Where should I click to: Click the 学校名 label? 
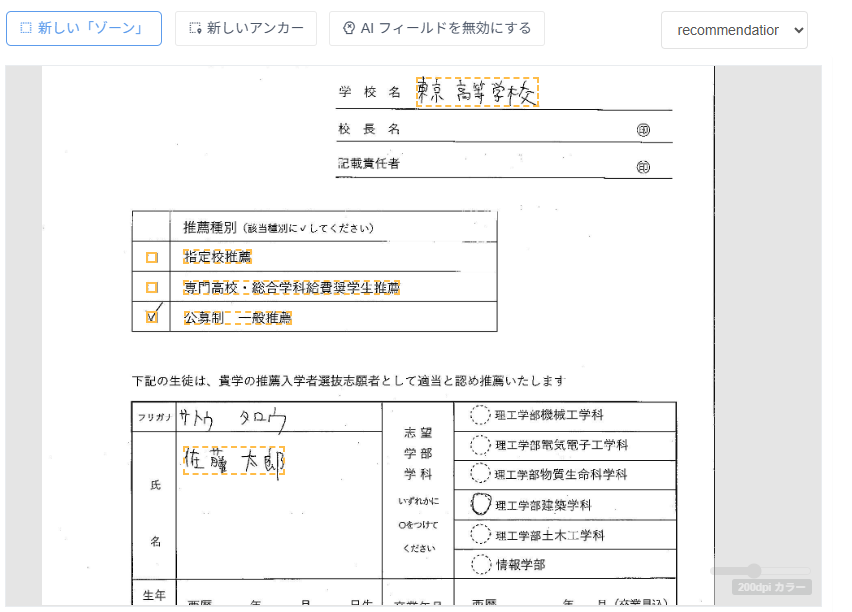point(369,92)
